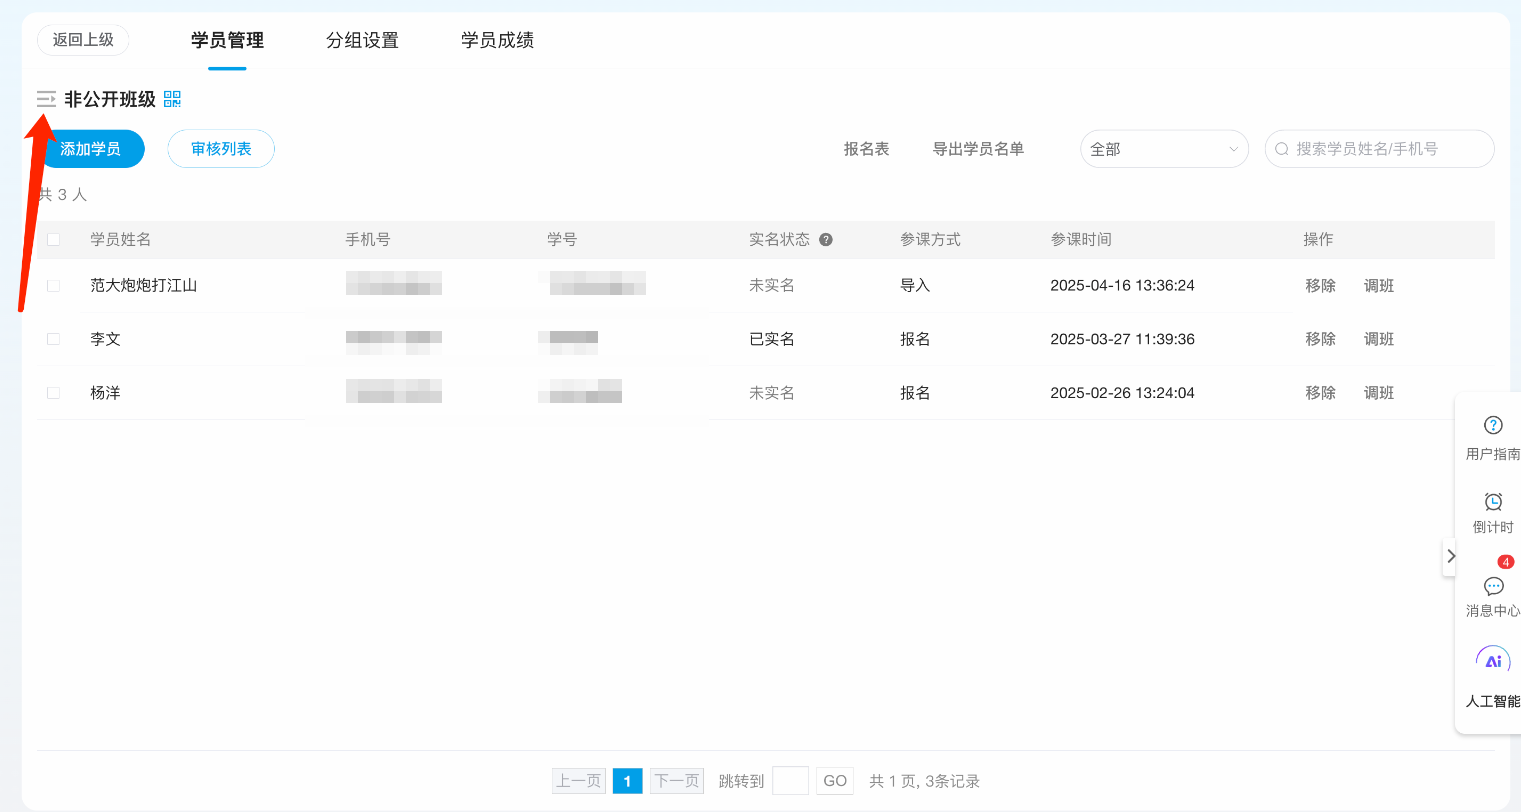The height and width of the screenshot is (812, 1521).
Task: Click the class list menu icon
Action: point(46,99)
